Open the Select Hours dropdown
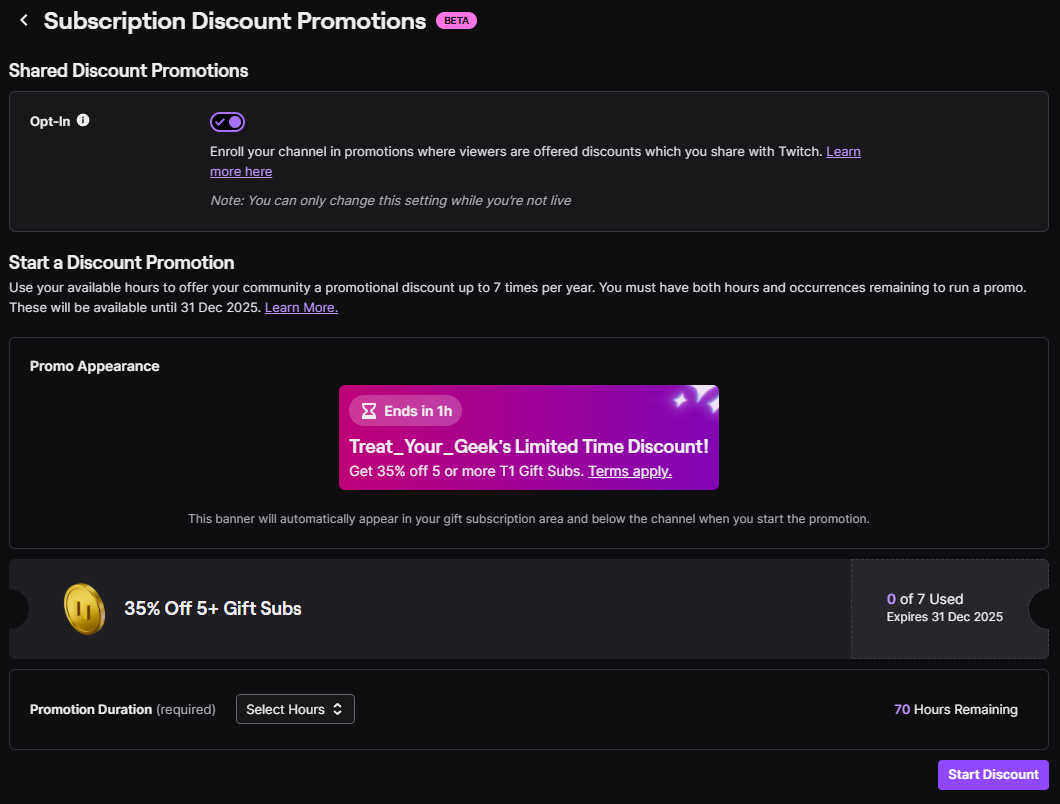 pos(295,708)
